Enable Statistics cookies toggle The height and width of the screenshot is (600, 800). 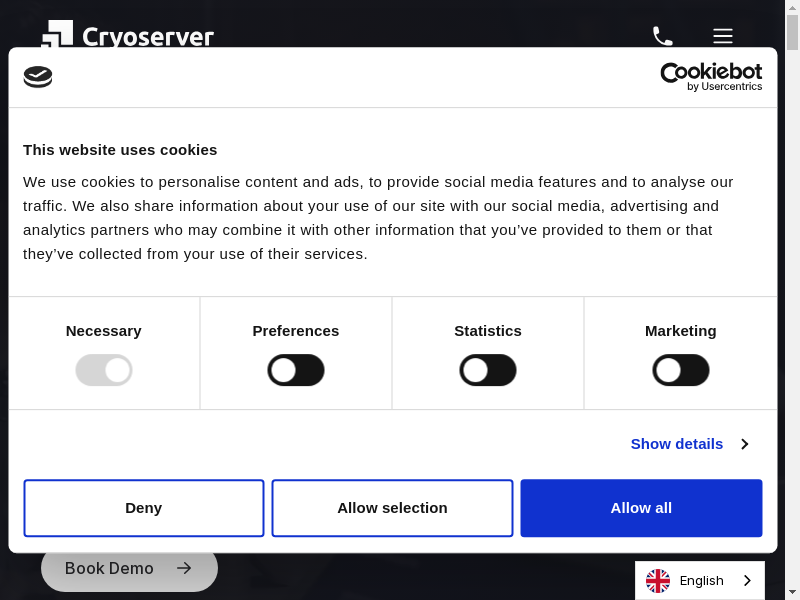[488, 370]
